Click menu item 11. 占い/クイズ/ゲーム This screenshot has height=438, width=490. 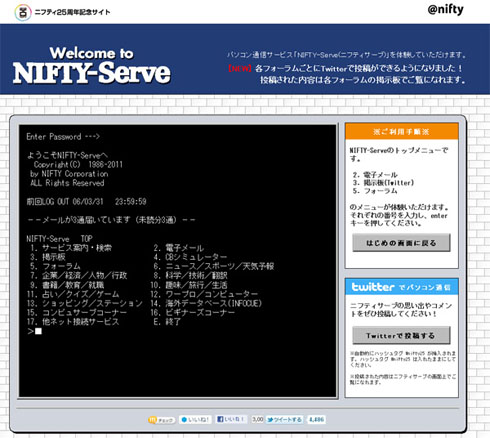click(73, 294)
